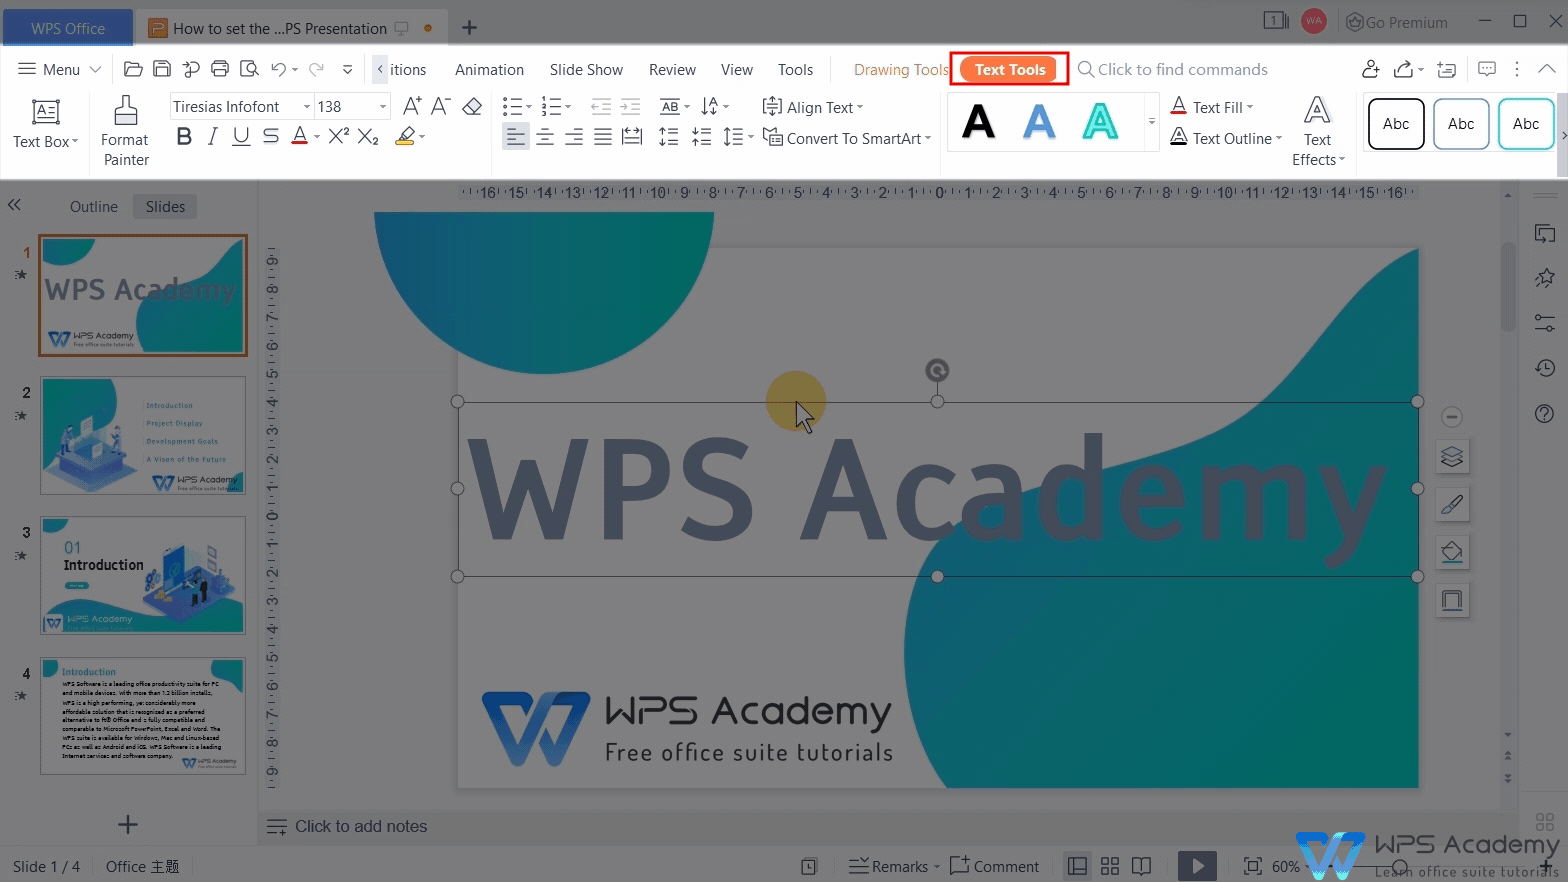Switch to Outline pane

pyautogui.click(x=94, y=206)
